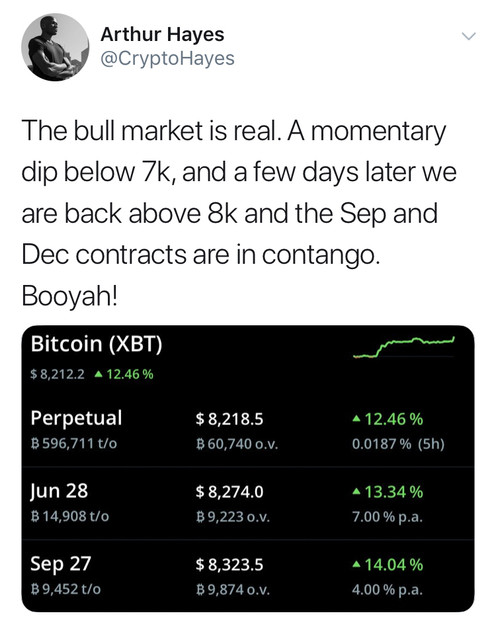Click the 14.04% up arrow indicator
This screenshot has width=496, height=640.
click(356, 565)
